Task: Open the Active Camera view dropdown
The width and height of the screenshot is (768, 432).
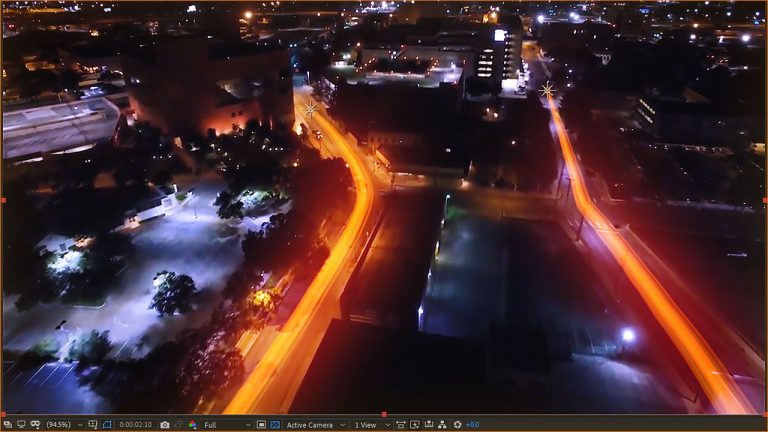Action: (x=316, y=425)
